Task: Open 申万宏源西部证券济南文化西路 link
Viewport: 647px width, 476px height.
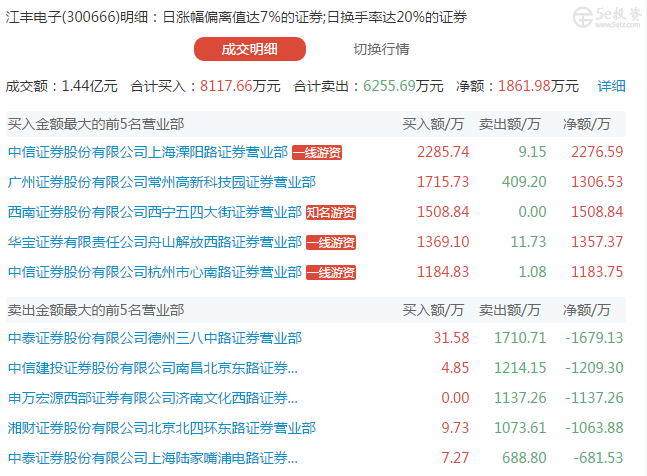Action: [153, 398]
